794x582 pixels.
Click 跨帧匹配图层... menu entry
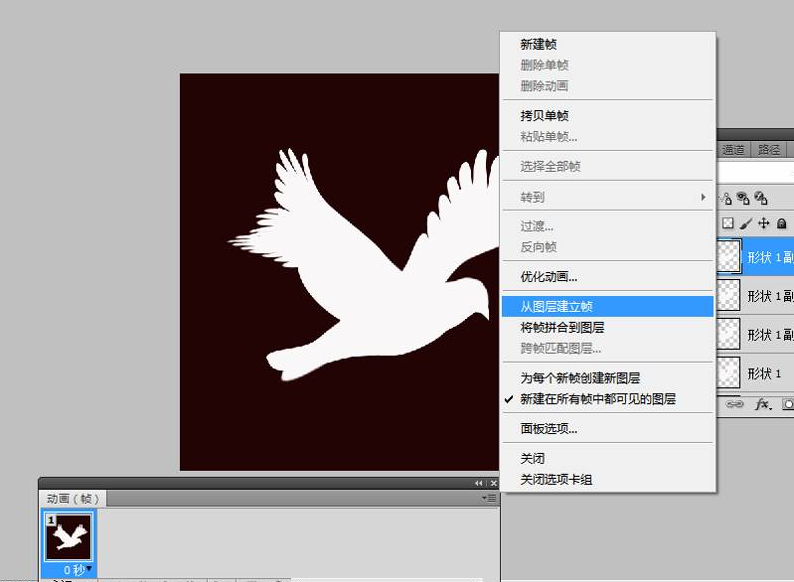coord(607,348)
